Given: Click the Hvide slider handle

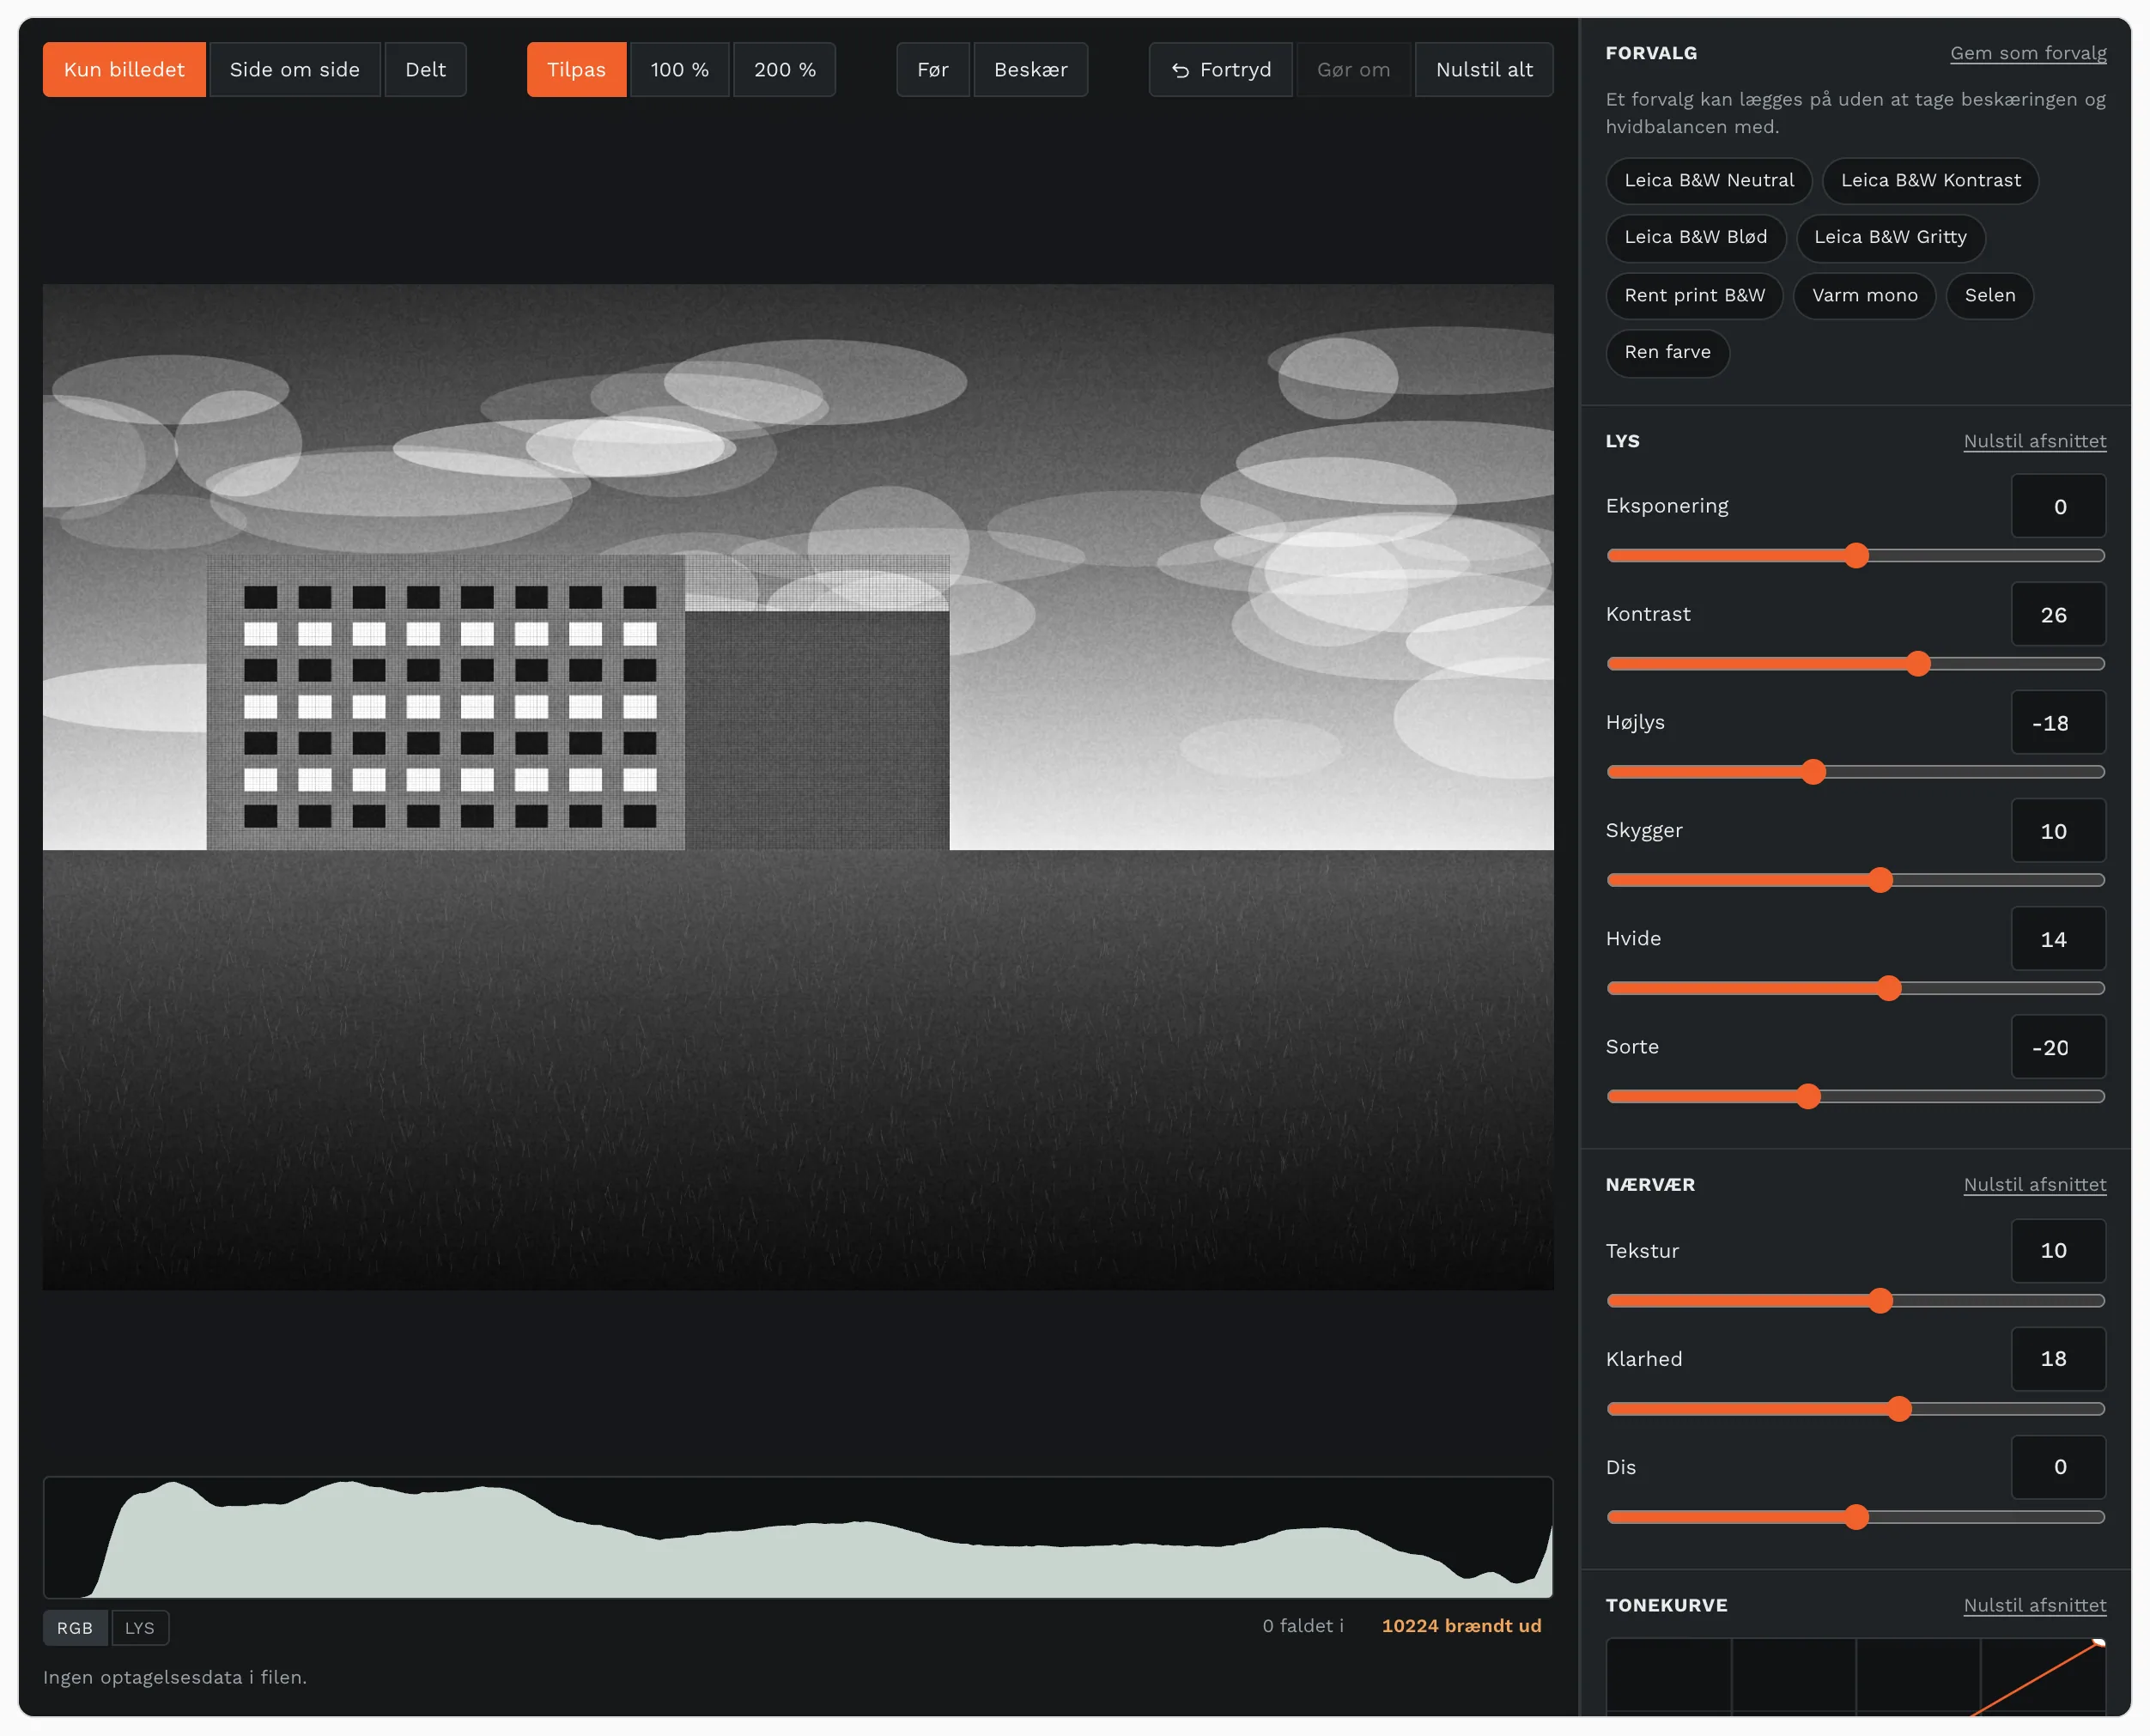Looking at the screenshot, I should (1888, 988).
